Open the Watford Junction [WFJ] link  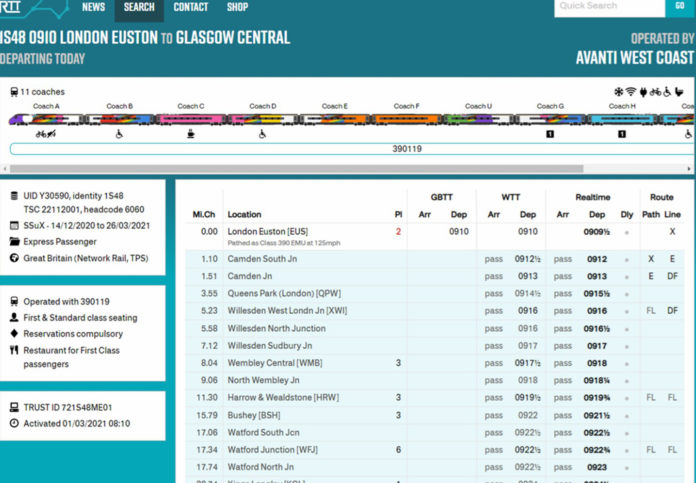273,450
